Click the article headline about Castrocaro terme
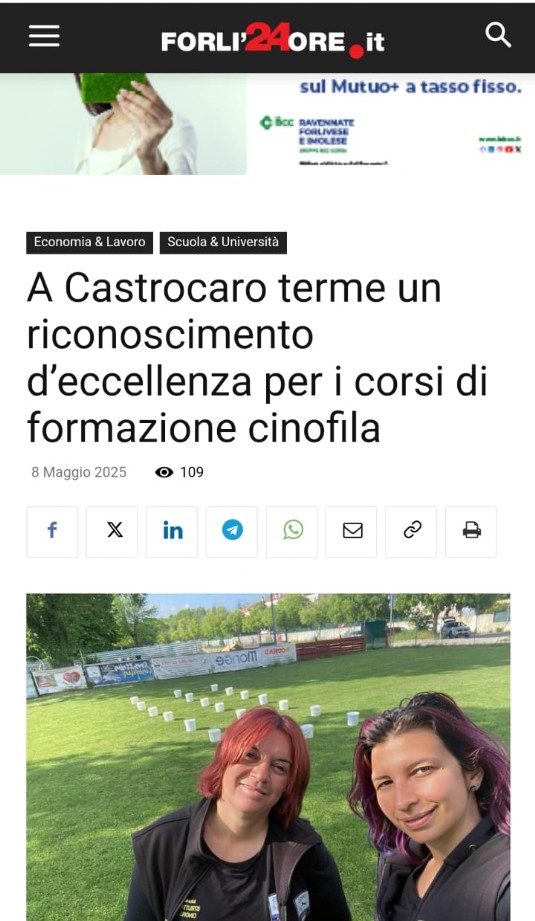Screen dimensions: 535x921 click(x=257, y=358)
